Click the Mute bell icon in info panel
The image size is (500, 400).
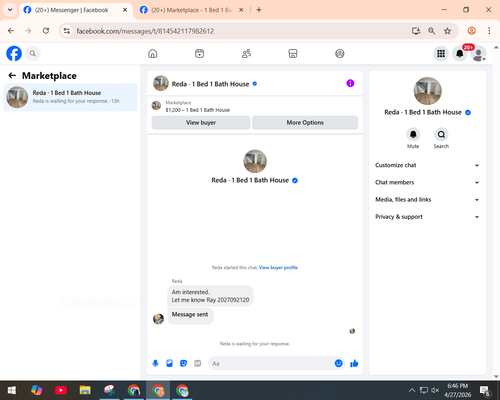[413, 134]
